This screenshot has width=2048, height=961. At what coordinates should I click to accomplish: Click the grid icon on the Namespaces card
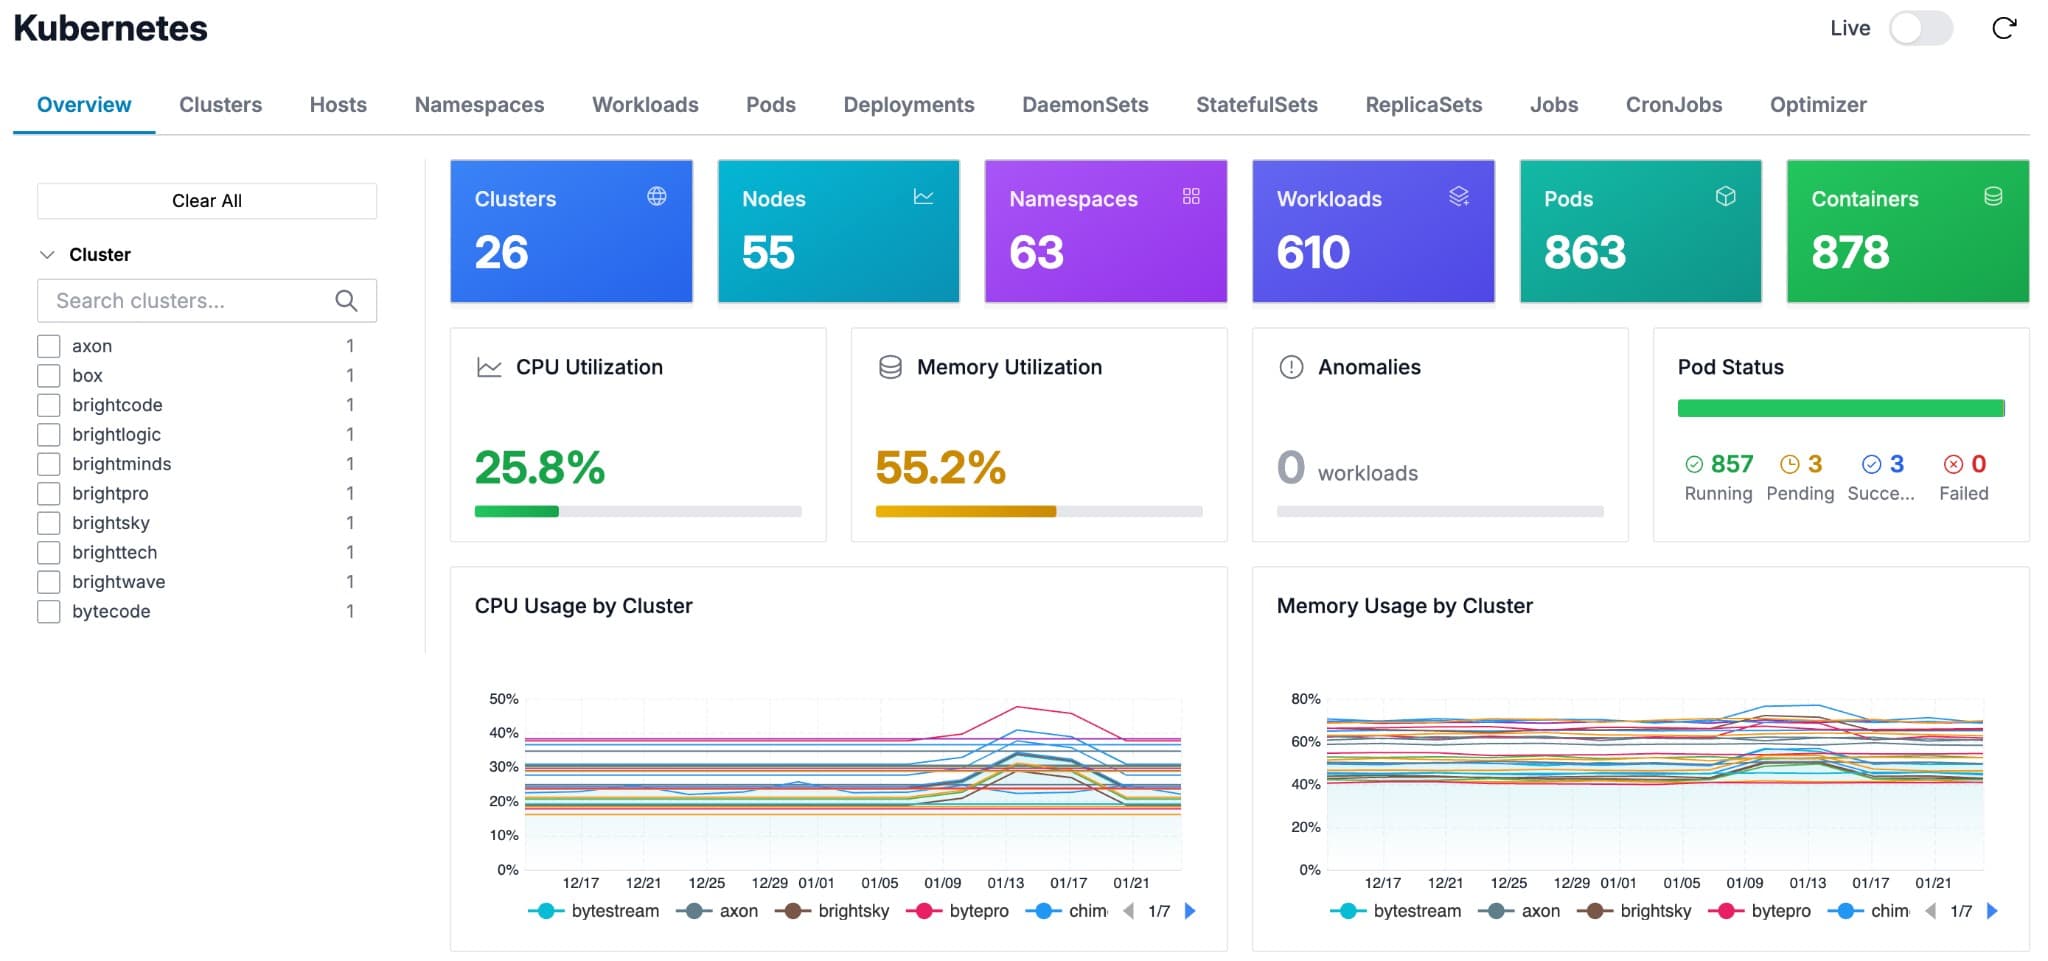tap(1191, 198)
